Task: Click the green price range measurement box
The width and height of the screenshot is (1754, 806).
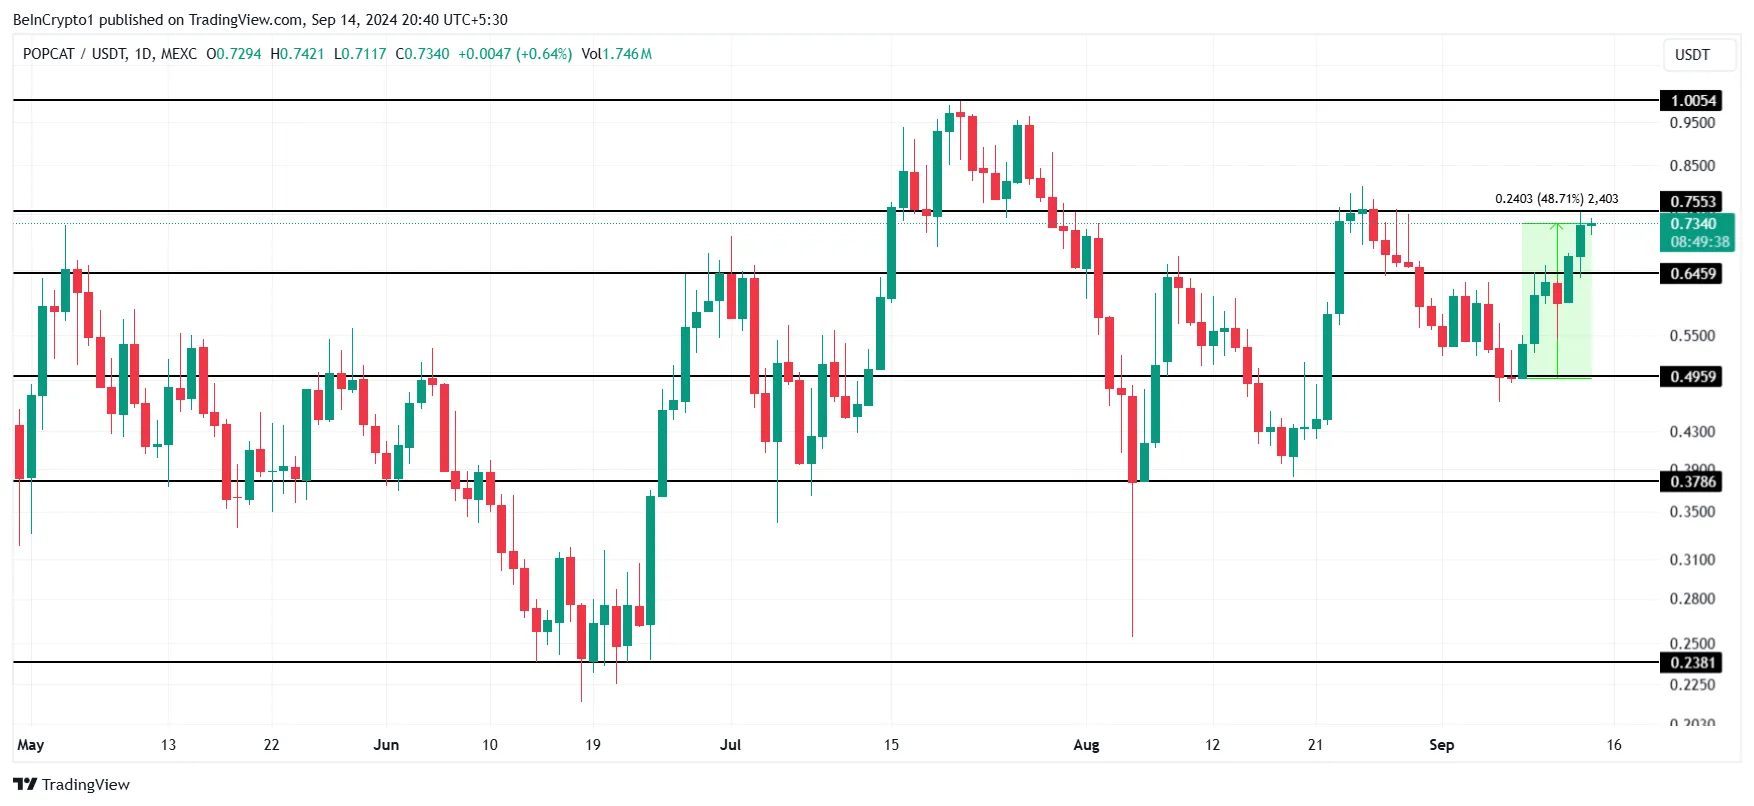Action: (x=1556, y=300)
